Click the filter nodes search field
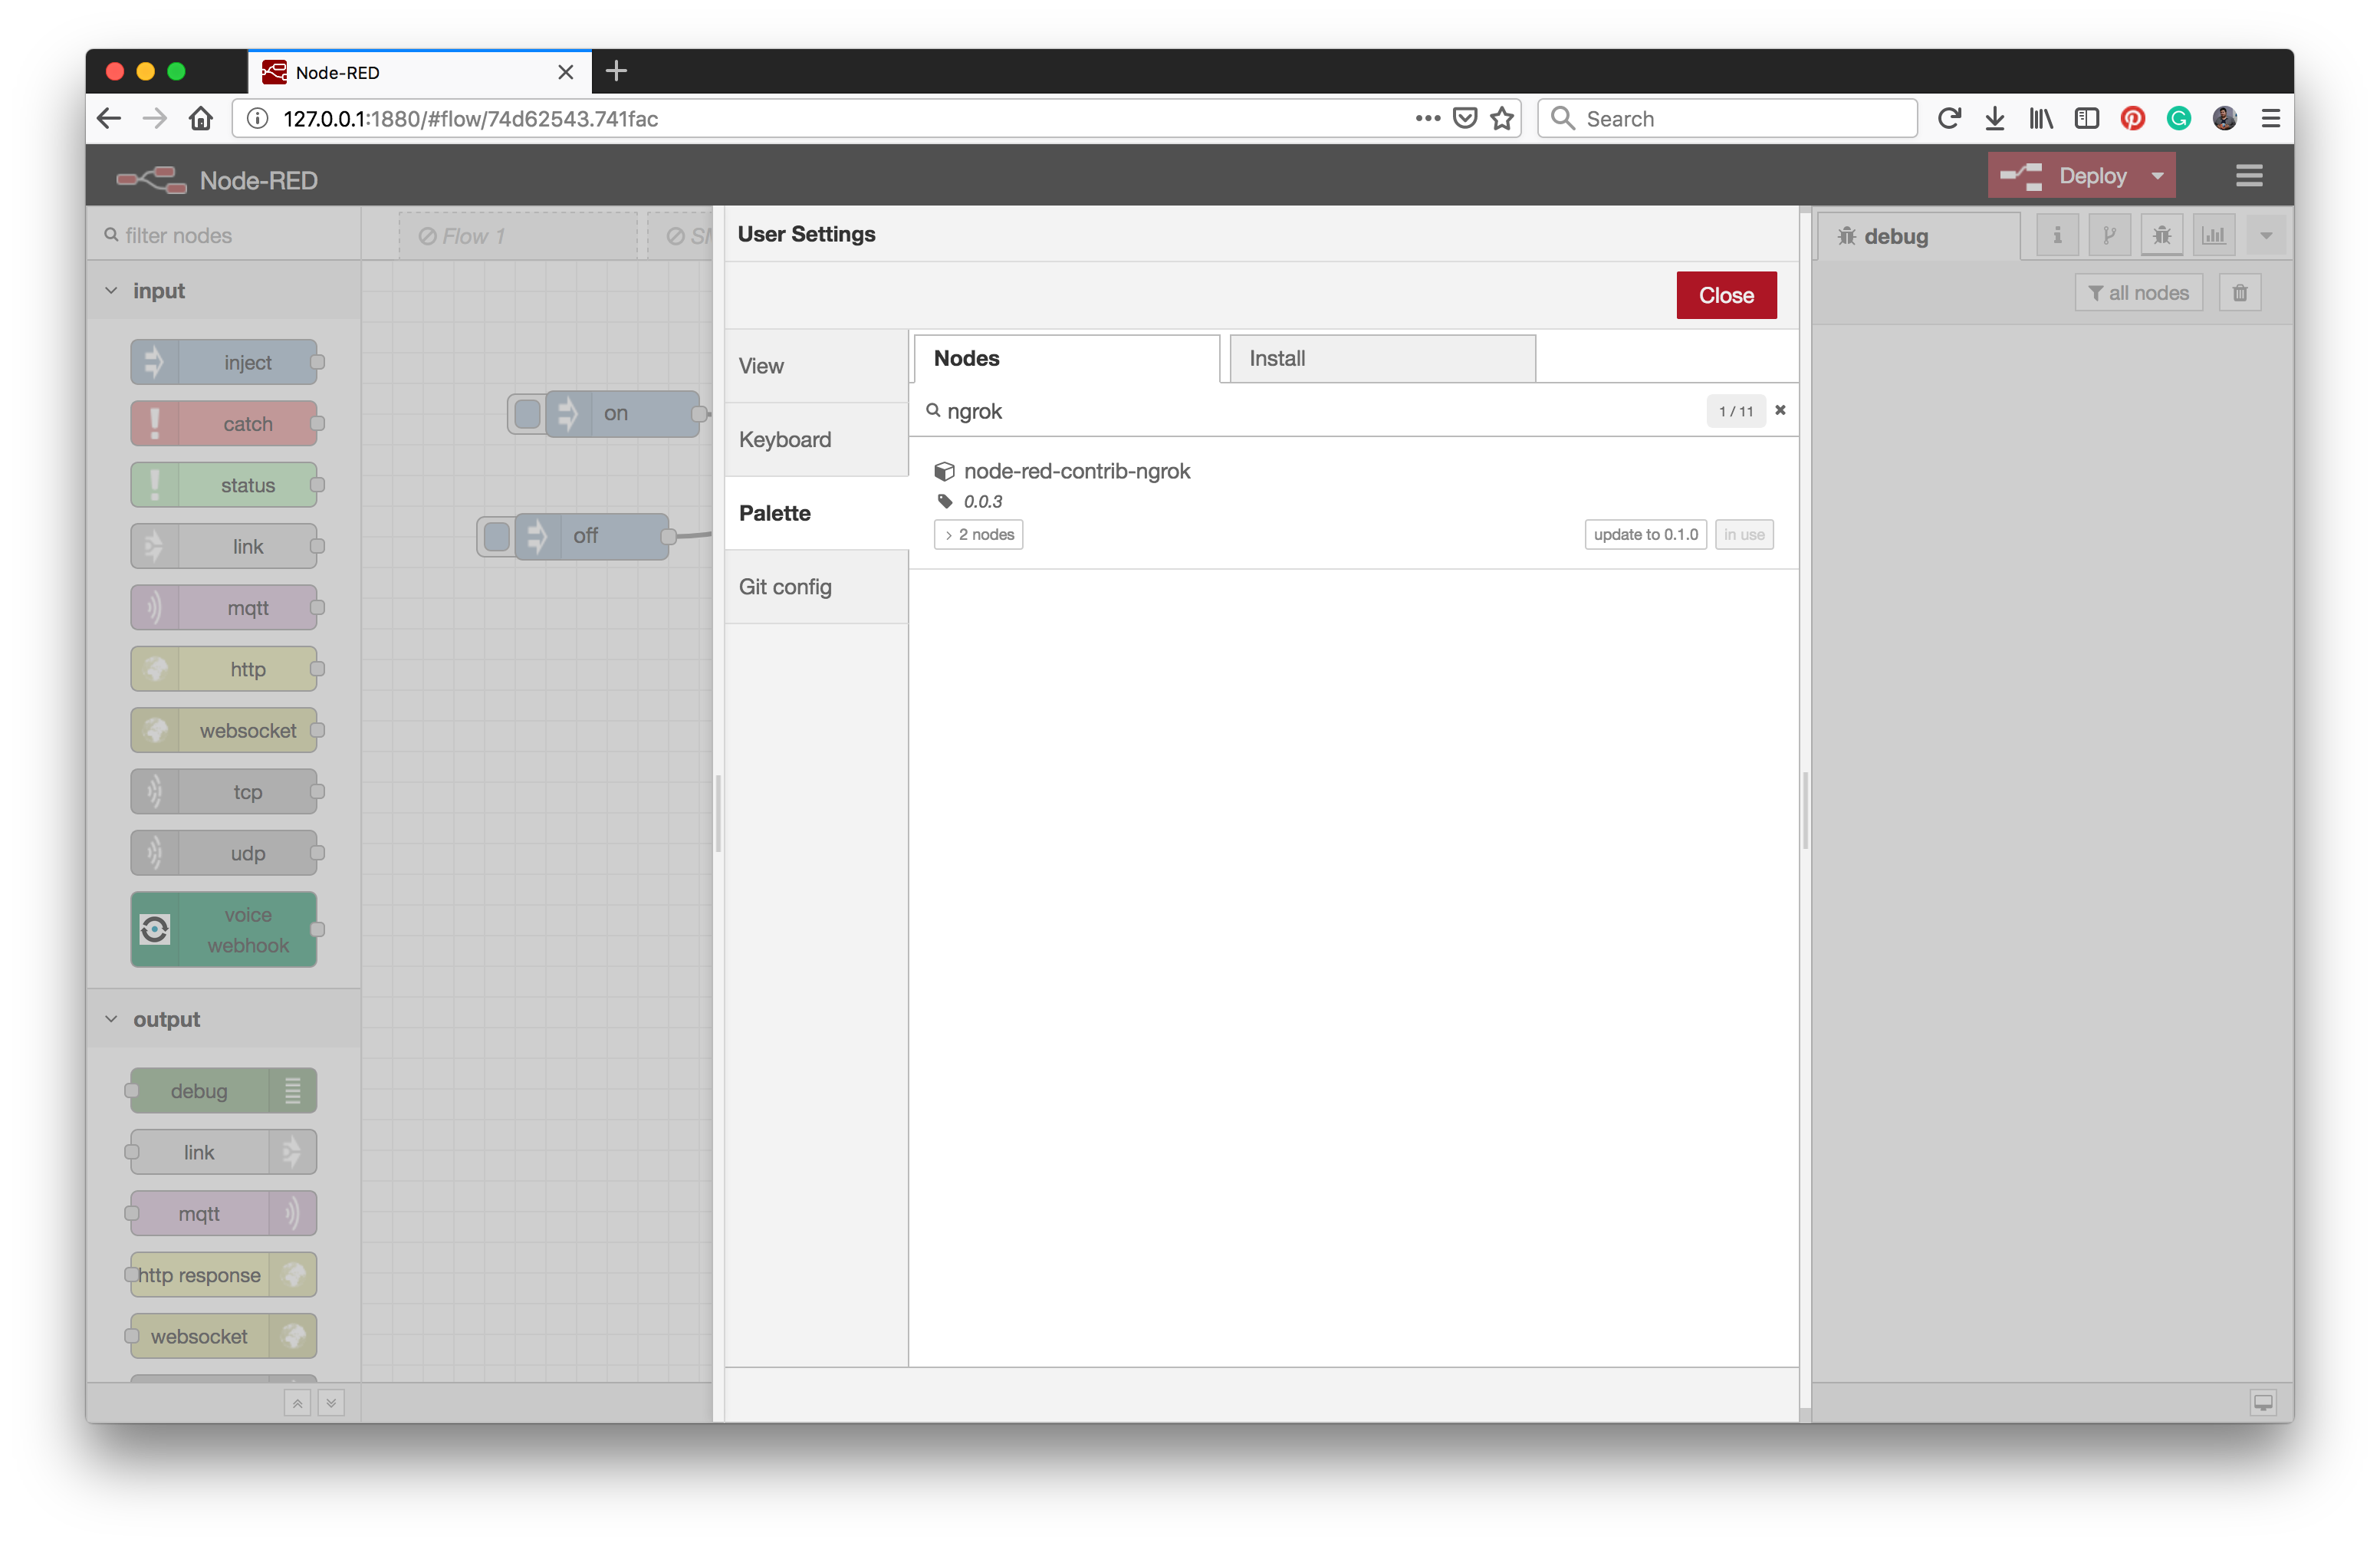This screenshot has width=2380, height=1546. tap(224, 235)
